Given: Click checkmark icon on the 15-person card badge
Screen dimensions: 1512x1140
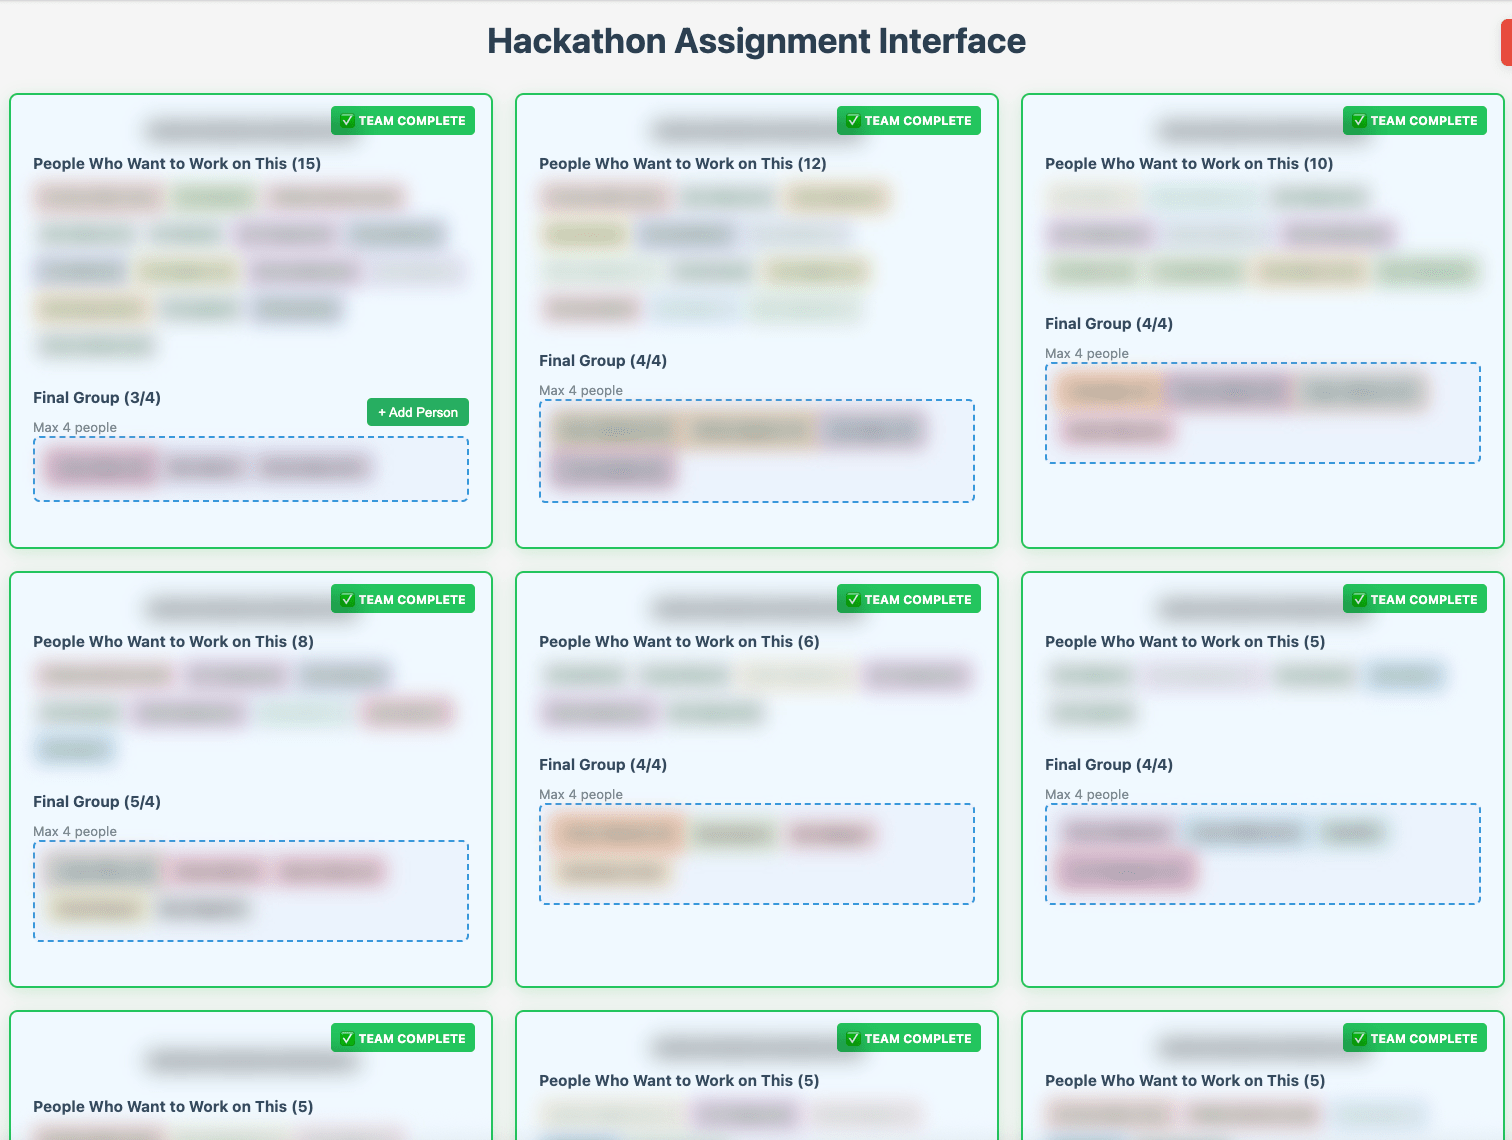Looking at the screenshot, I should click(x=347, y=121).
